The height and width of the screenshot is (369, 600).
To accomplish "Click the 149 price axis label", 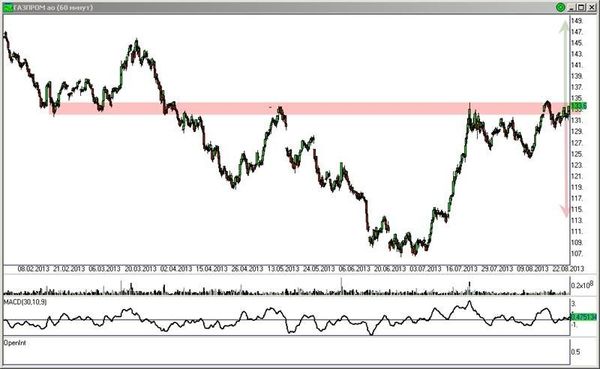I will (x=577, y=20).
